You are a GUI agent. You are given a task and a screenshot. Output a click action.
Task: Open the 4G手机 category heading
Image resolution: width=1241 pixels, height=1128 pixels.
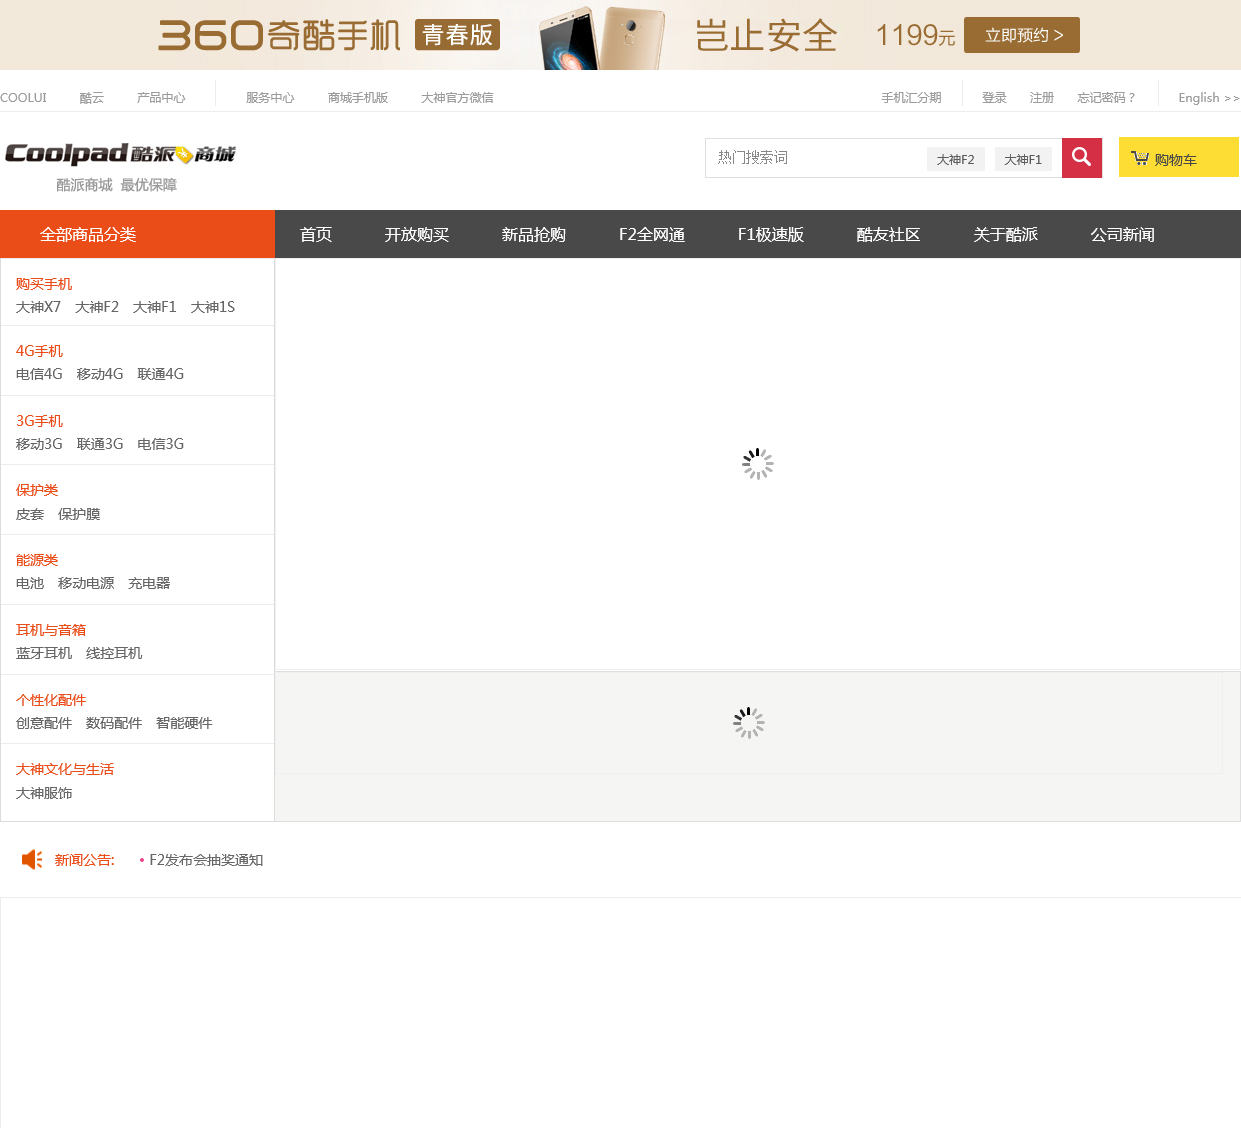[39, 351]
